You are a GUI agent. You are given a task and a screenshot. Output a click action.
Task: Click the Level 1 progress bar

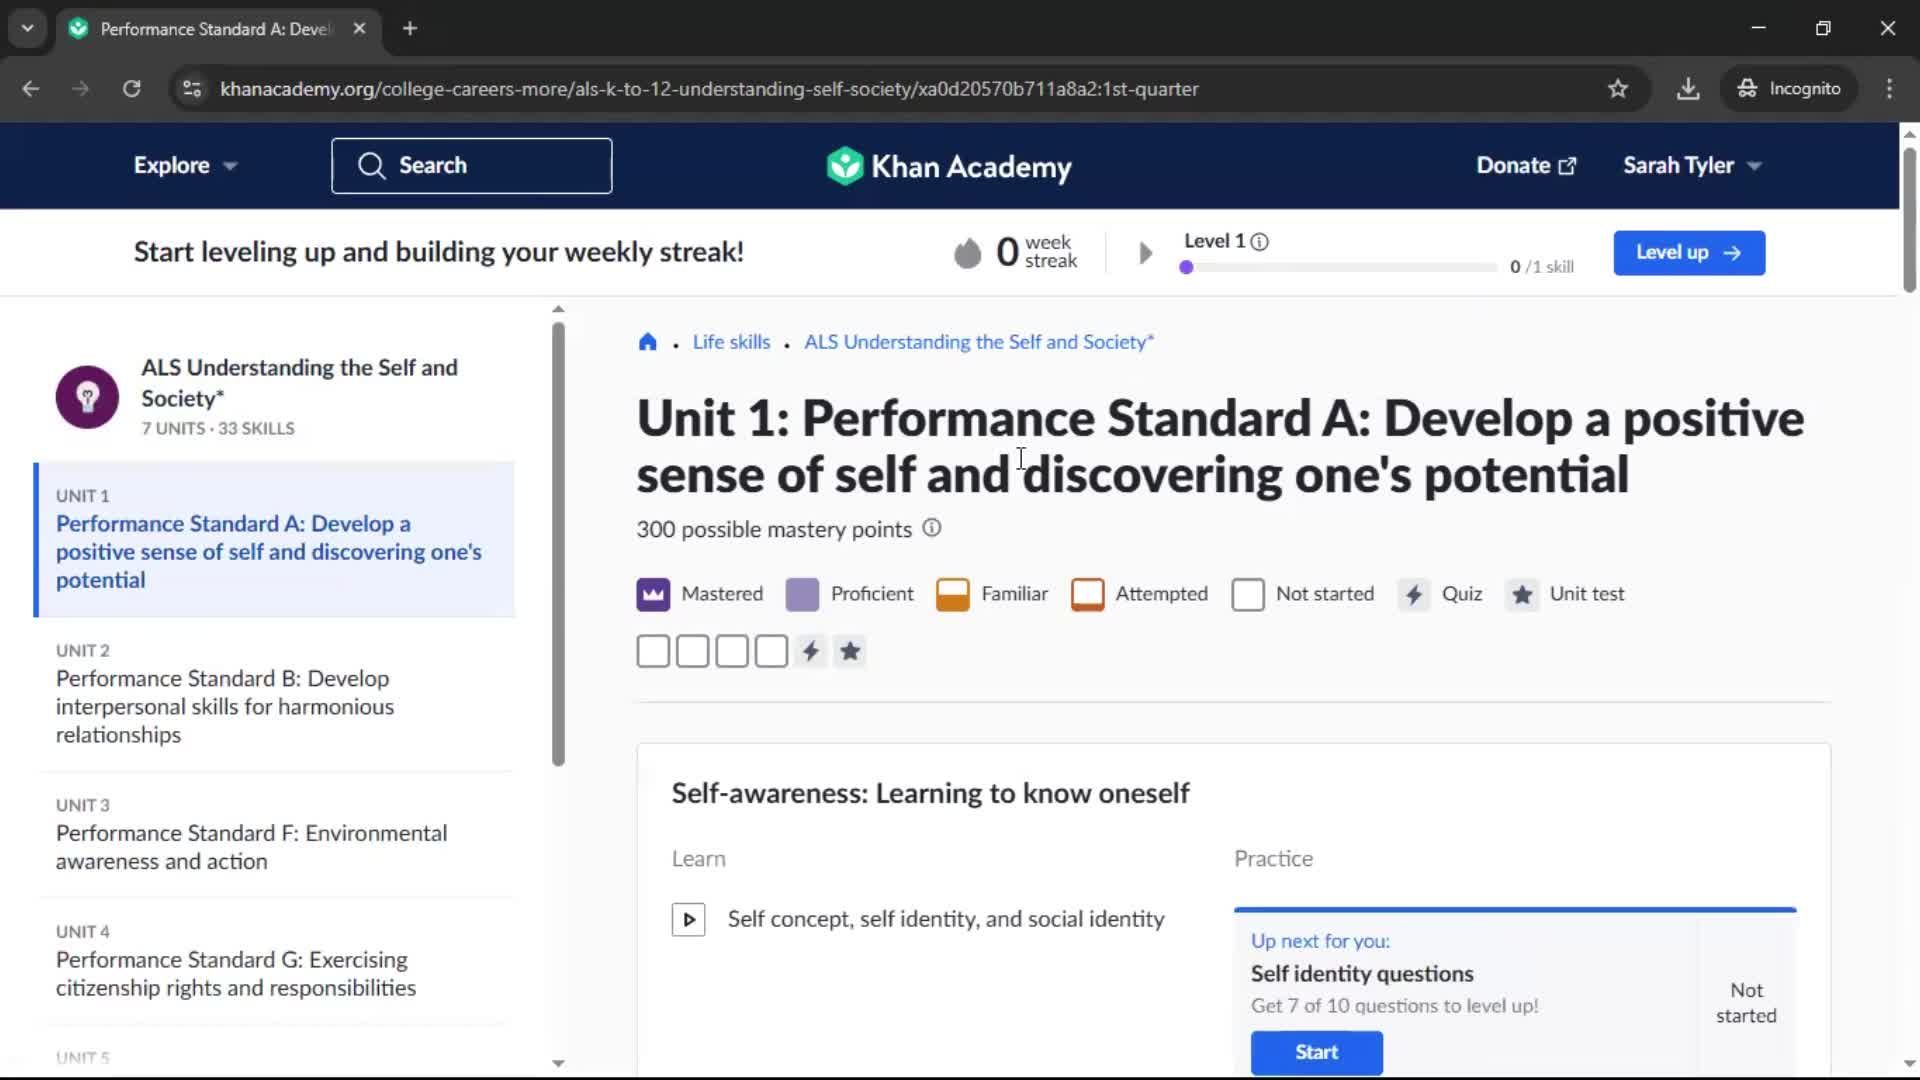pyautogui.click(x=1338, y=268)
